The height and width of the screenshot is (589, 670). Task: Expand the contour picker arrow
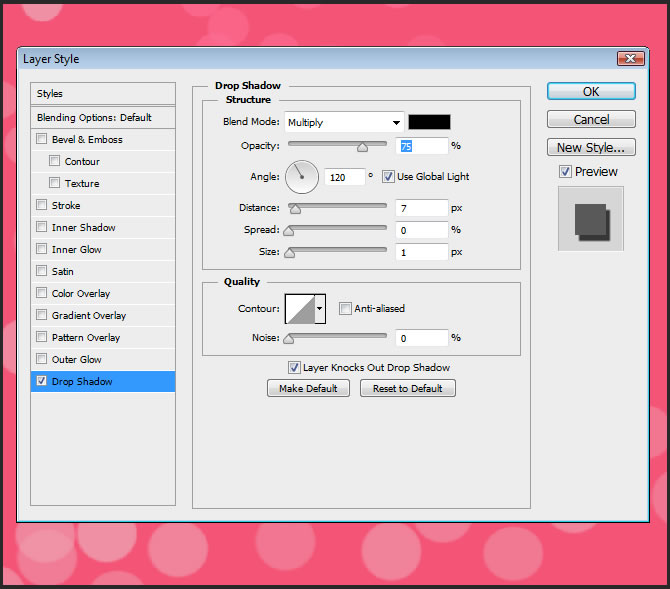(321, 309)
